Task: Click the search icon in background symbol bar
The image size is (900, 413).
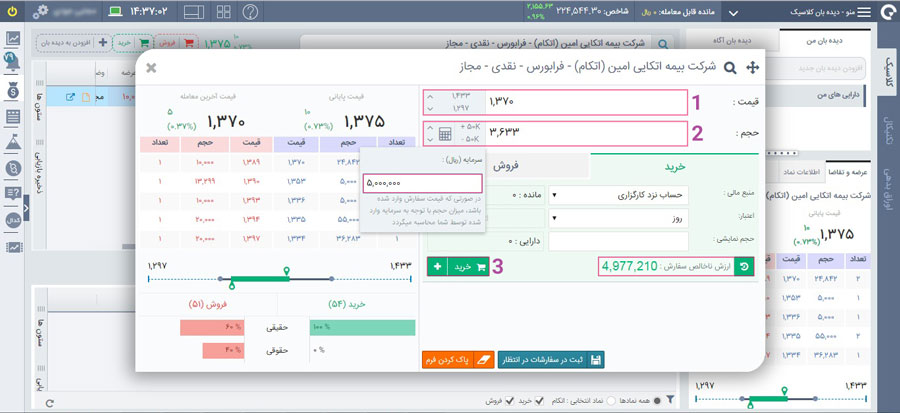Action: coord(662,44)
